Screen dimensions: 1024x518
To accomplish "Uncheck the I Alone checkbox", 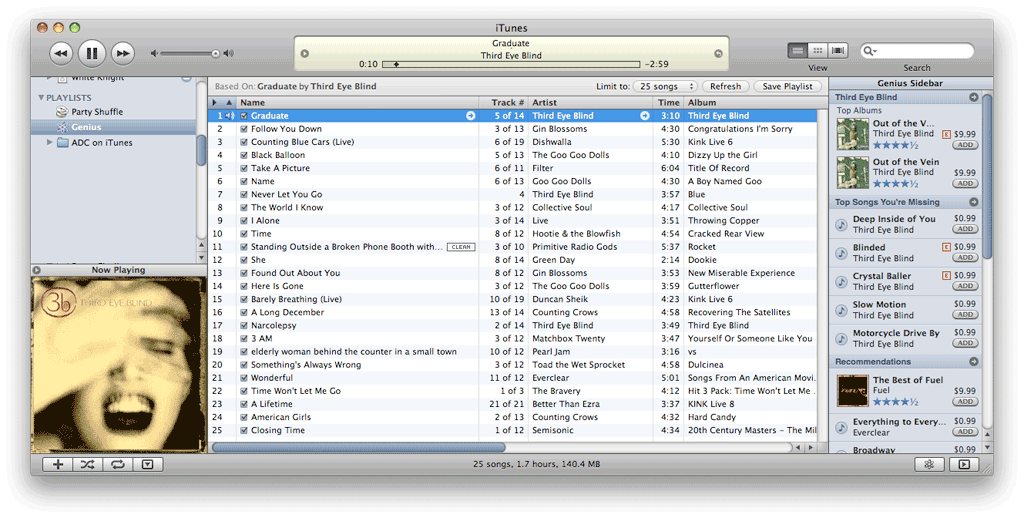I will tap(244, 221).
